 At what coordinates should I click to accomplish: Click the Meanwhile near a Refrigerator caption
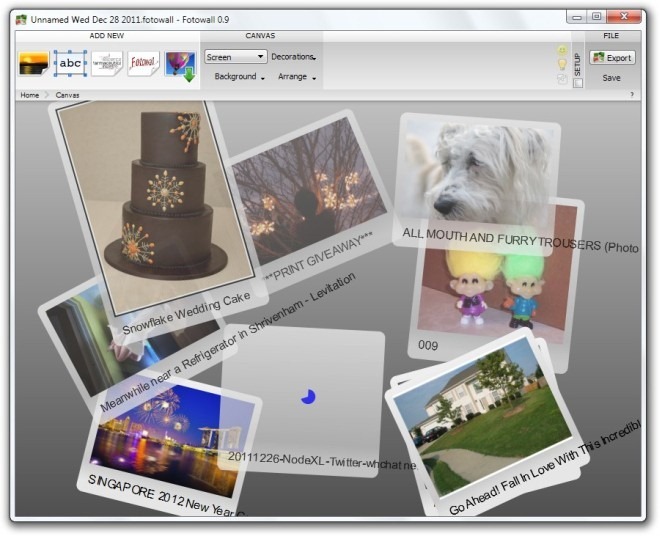click(x=227, y=342)
